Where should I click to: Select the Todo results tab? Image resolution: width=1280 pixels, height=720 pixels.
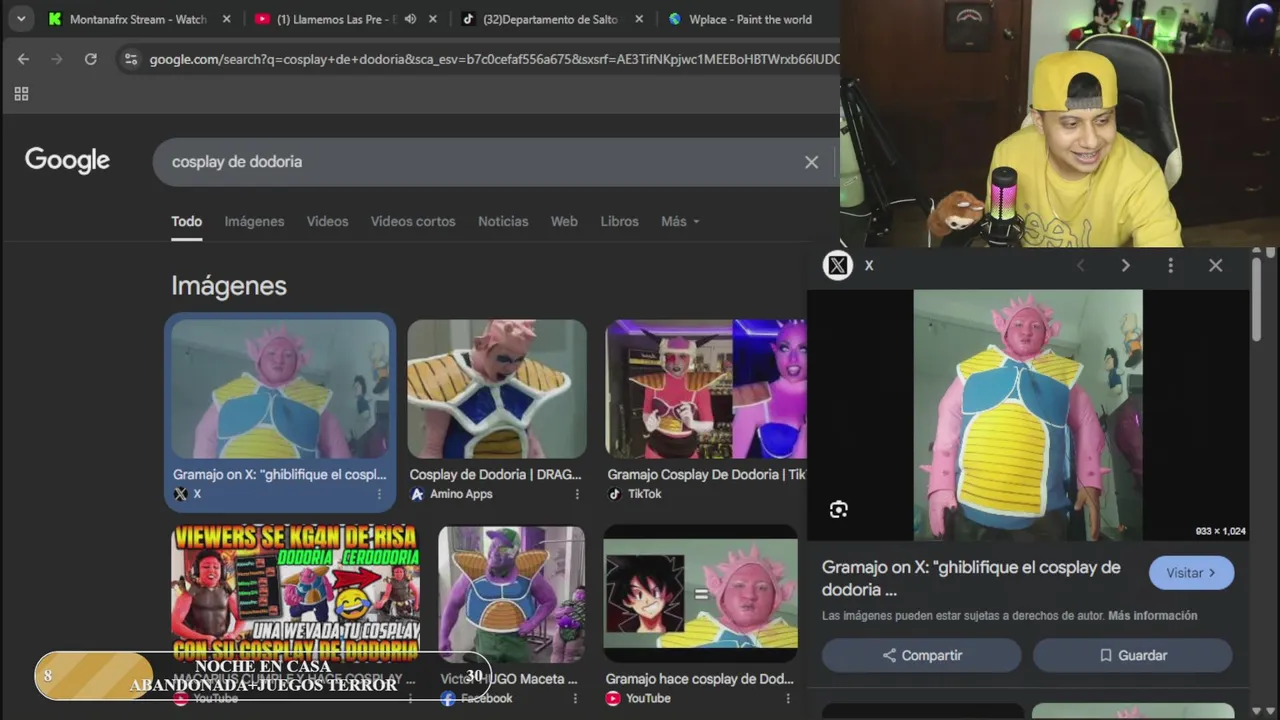(x=186, y=221)
